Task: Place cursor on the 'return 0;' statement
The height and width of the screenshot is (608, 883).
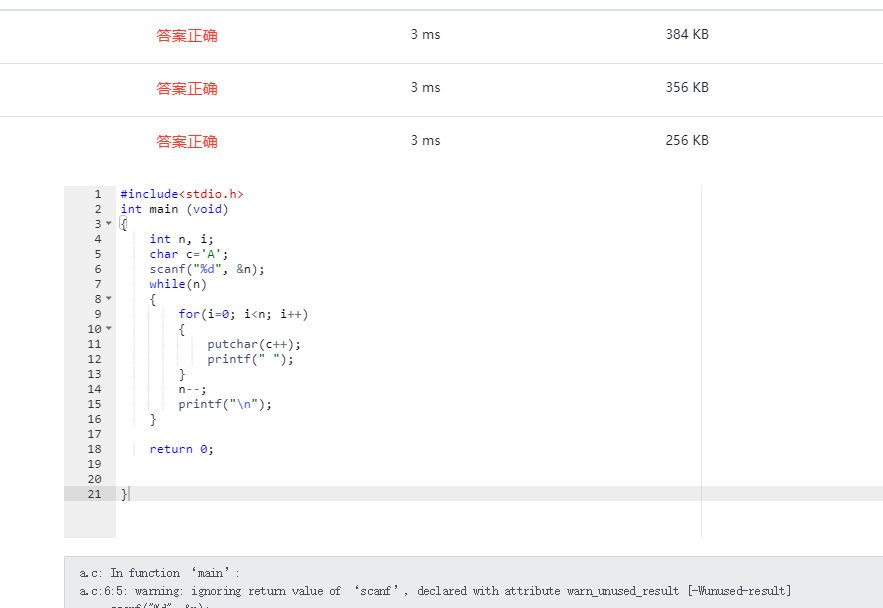Action: pyautogui.click(x=181, y=449)
